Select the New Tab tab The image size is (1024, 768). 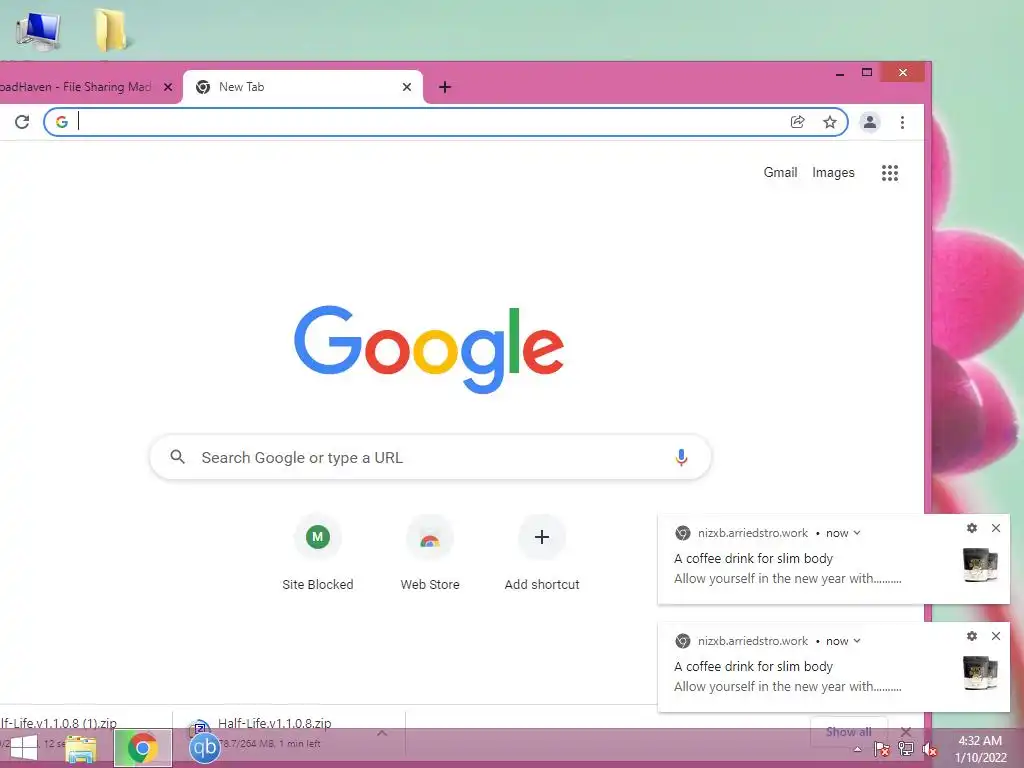[x=303, y=87]
